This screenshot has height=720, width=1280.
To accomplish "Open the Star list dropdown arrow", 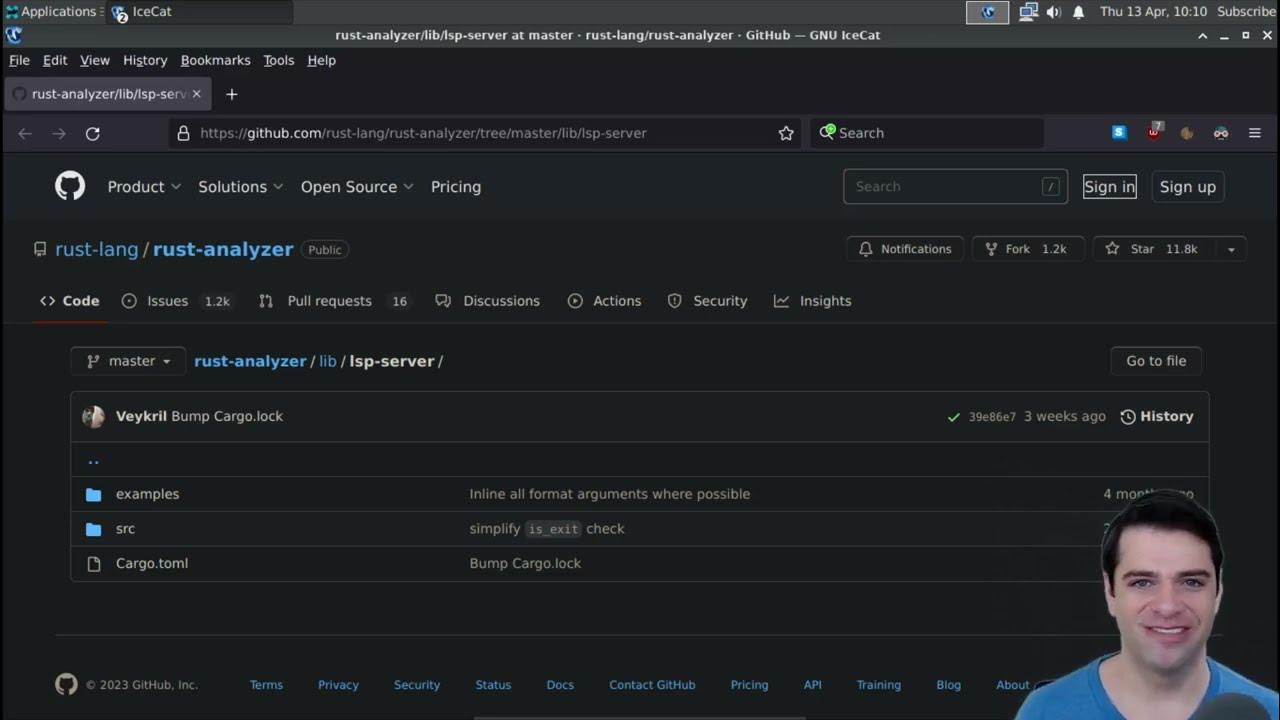I will [x=1231, y=249].
